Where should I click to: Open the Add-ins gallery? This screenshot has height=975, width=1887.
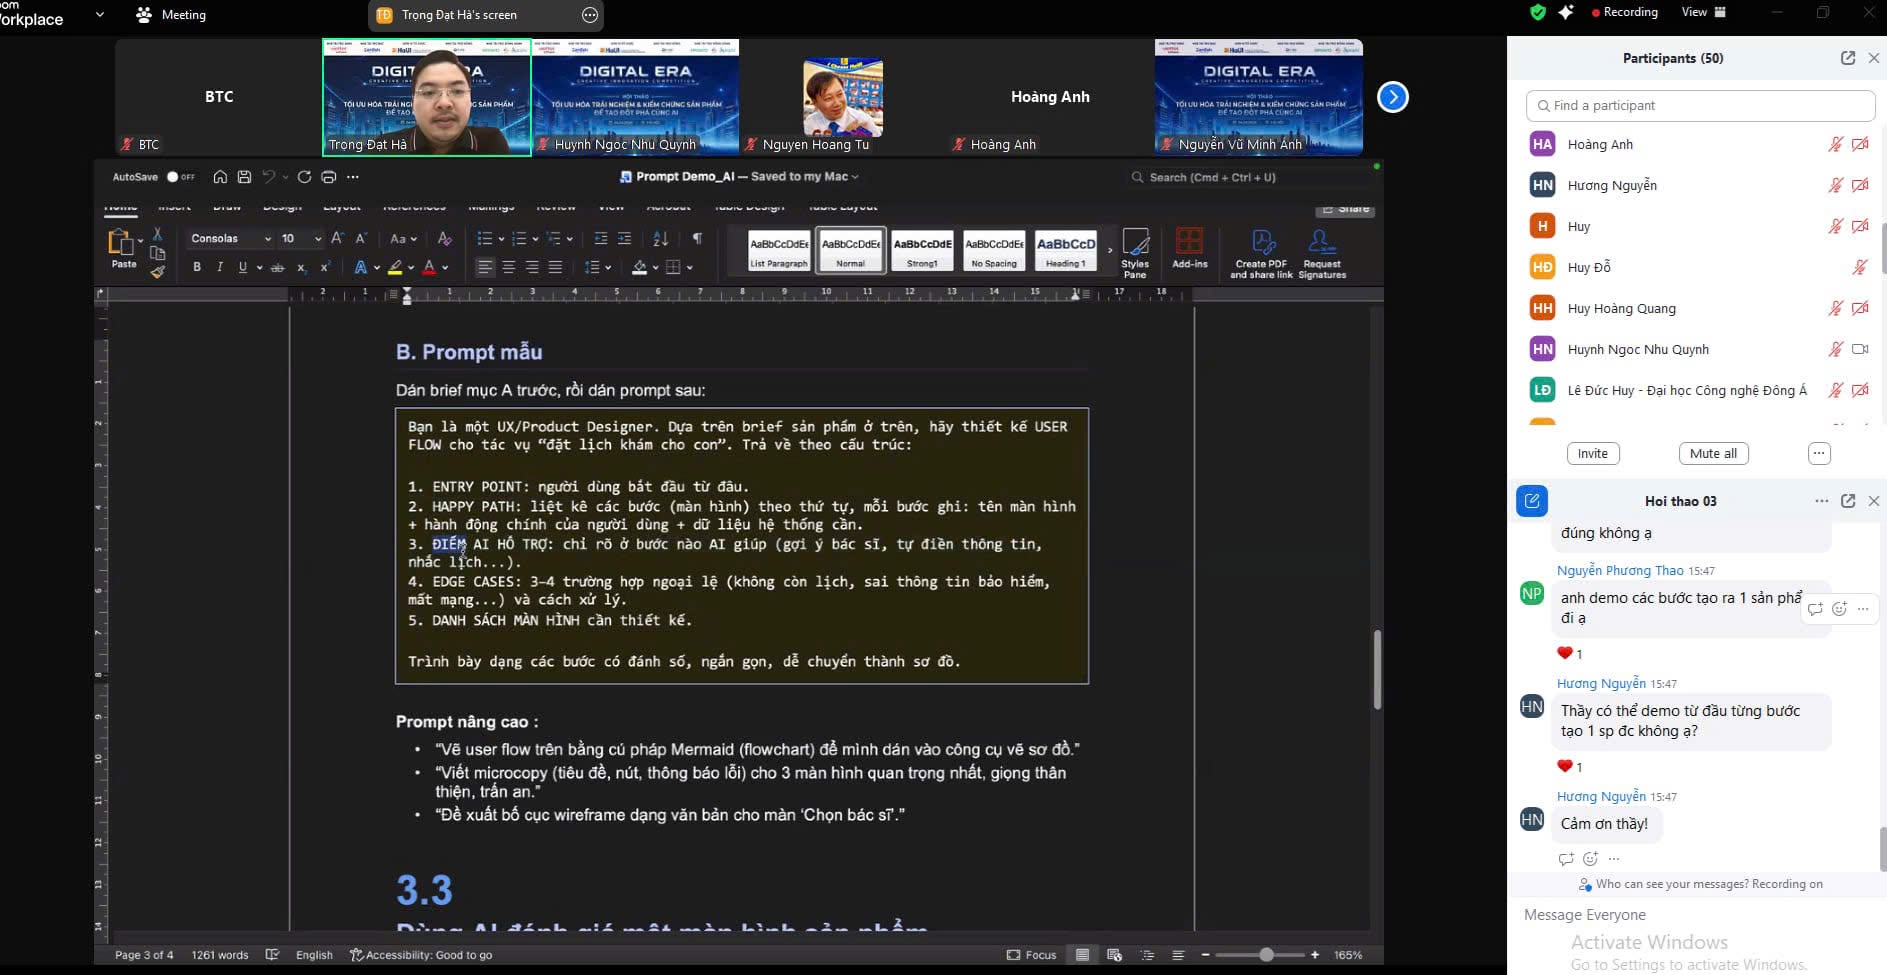coord(1189,248)
